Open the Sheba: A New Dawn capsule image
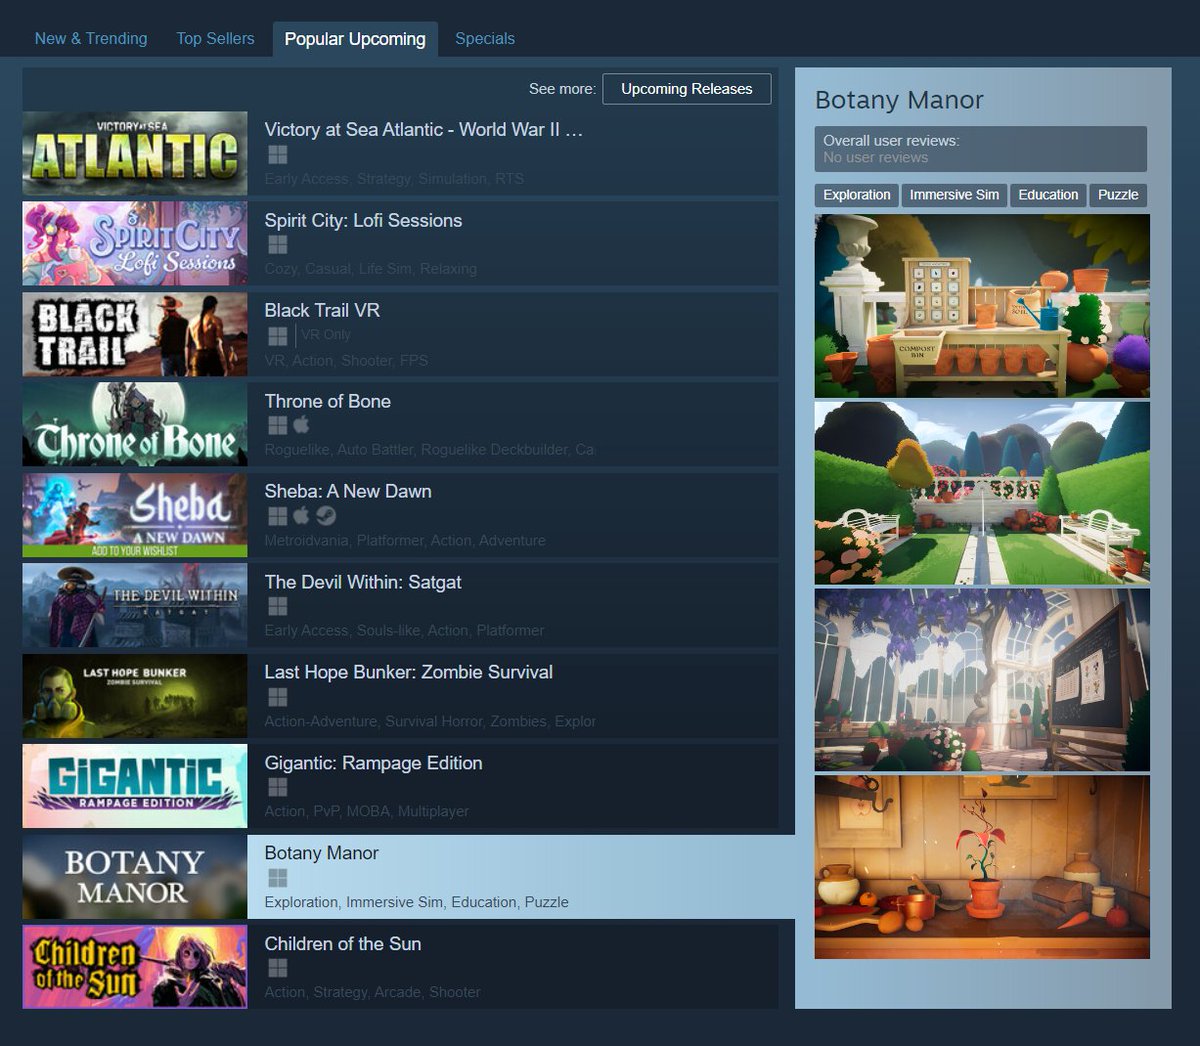The height and width of the screenshot is (1046, 1200). pyautogui.click(x=135, y=515)
